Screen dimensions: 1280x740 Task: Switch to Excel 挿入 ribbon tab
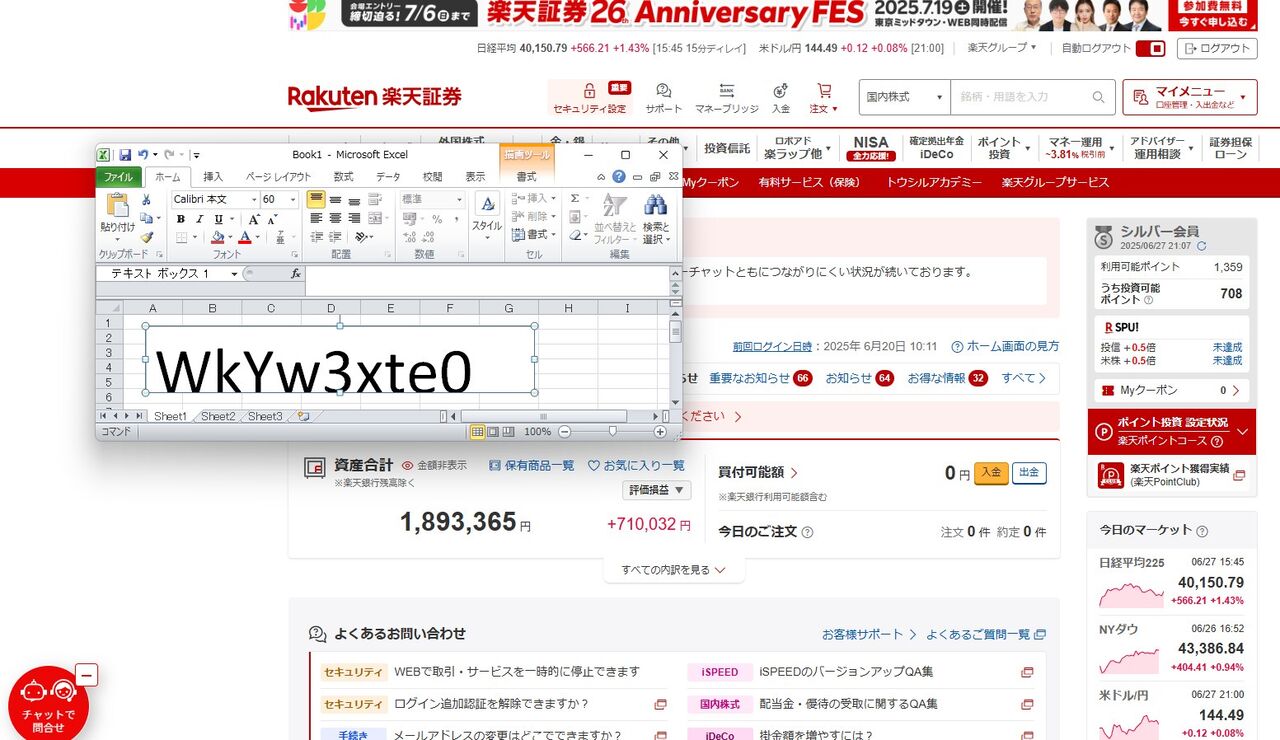pos(213,177)
